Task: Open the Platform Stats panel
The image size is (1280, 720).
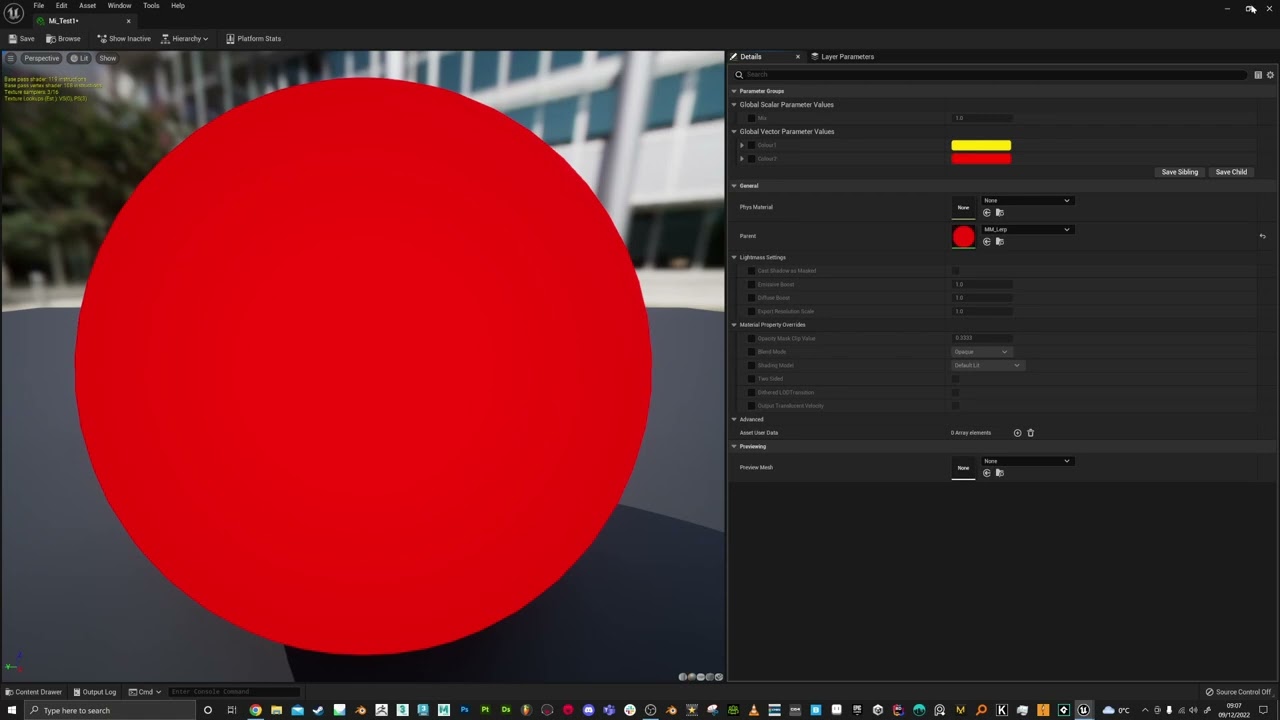Action: pos(253,38)
